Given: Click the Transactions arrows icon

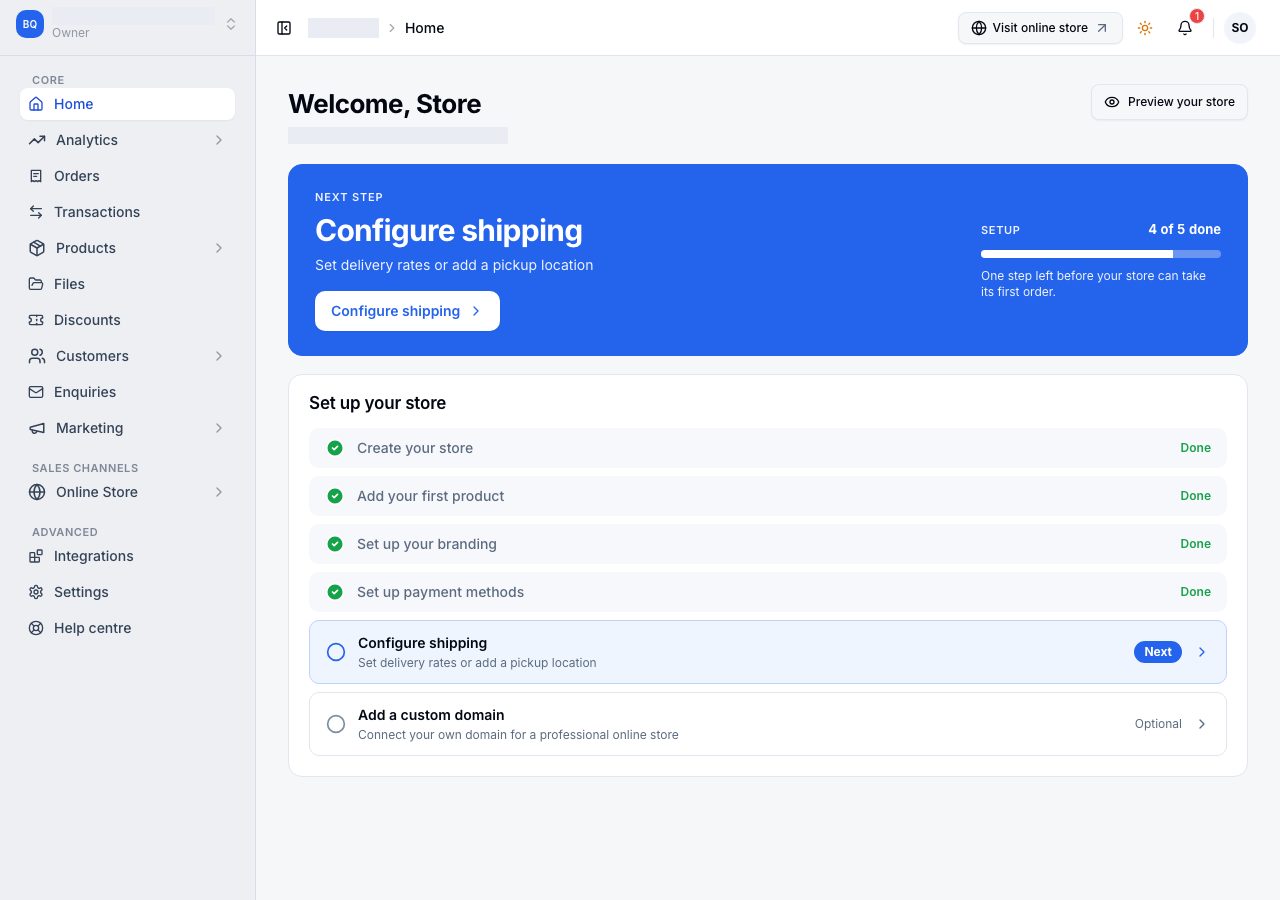Looking at the screenshot, I should click(36, 212).
